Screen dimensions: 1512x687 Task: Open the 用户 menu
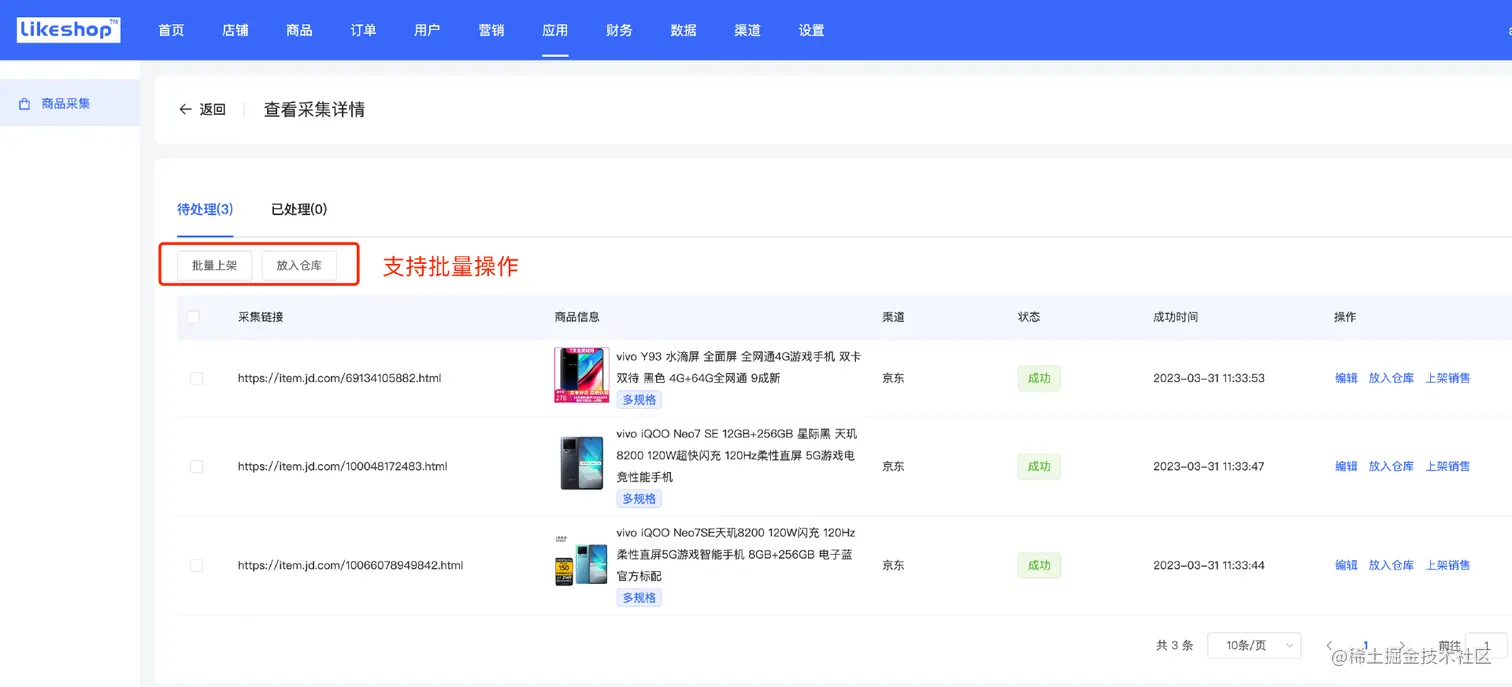click(427, 30)
